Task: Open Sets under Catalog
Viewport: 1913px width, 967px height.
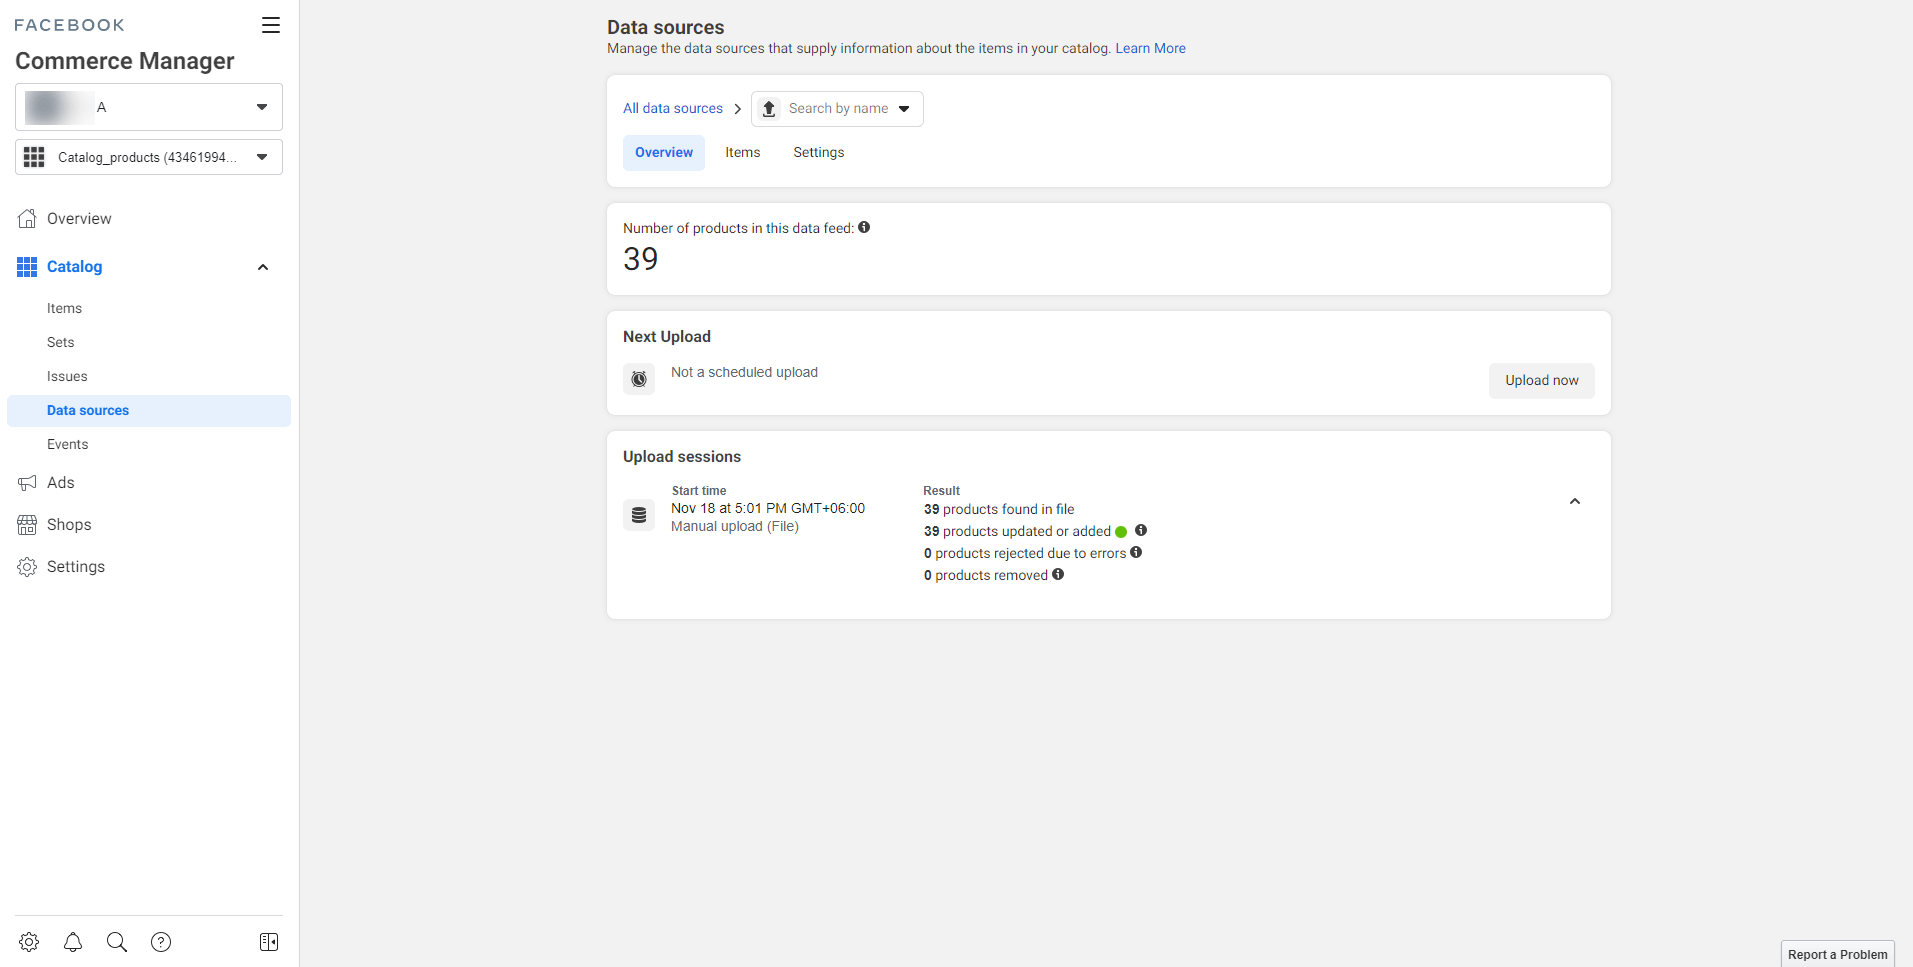Action: pyautogui.click(x=61, y=343)
